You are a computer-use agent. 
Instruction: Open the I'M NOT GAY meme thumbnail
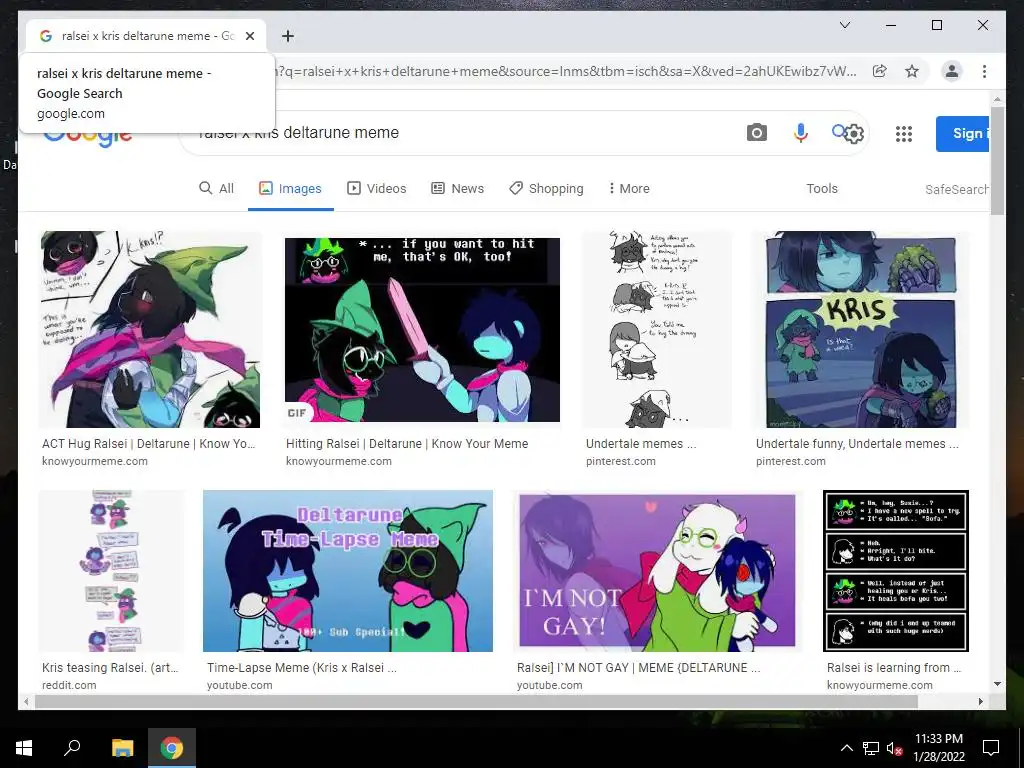(657, 571)
